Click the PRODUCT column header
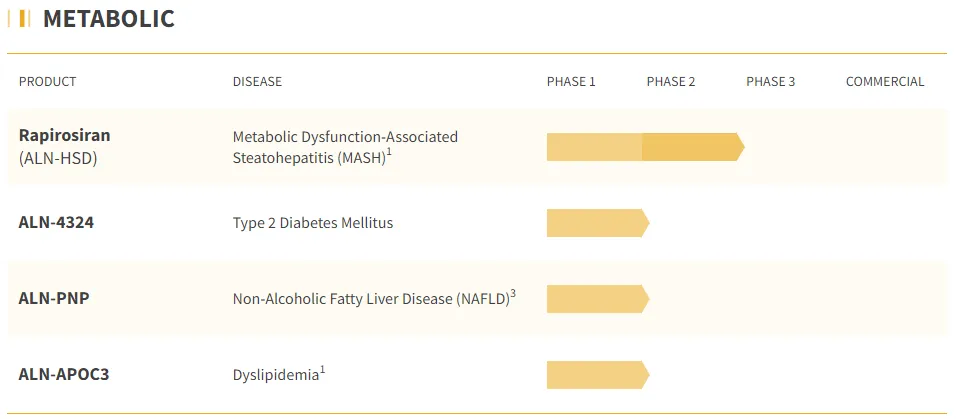Viewport: 956px width, 419px height. point(47,82)
